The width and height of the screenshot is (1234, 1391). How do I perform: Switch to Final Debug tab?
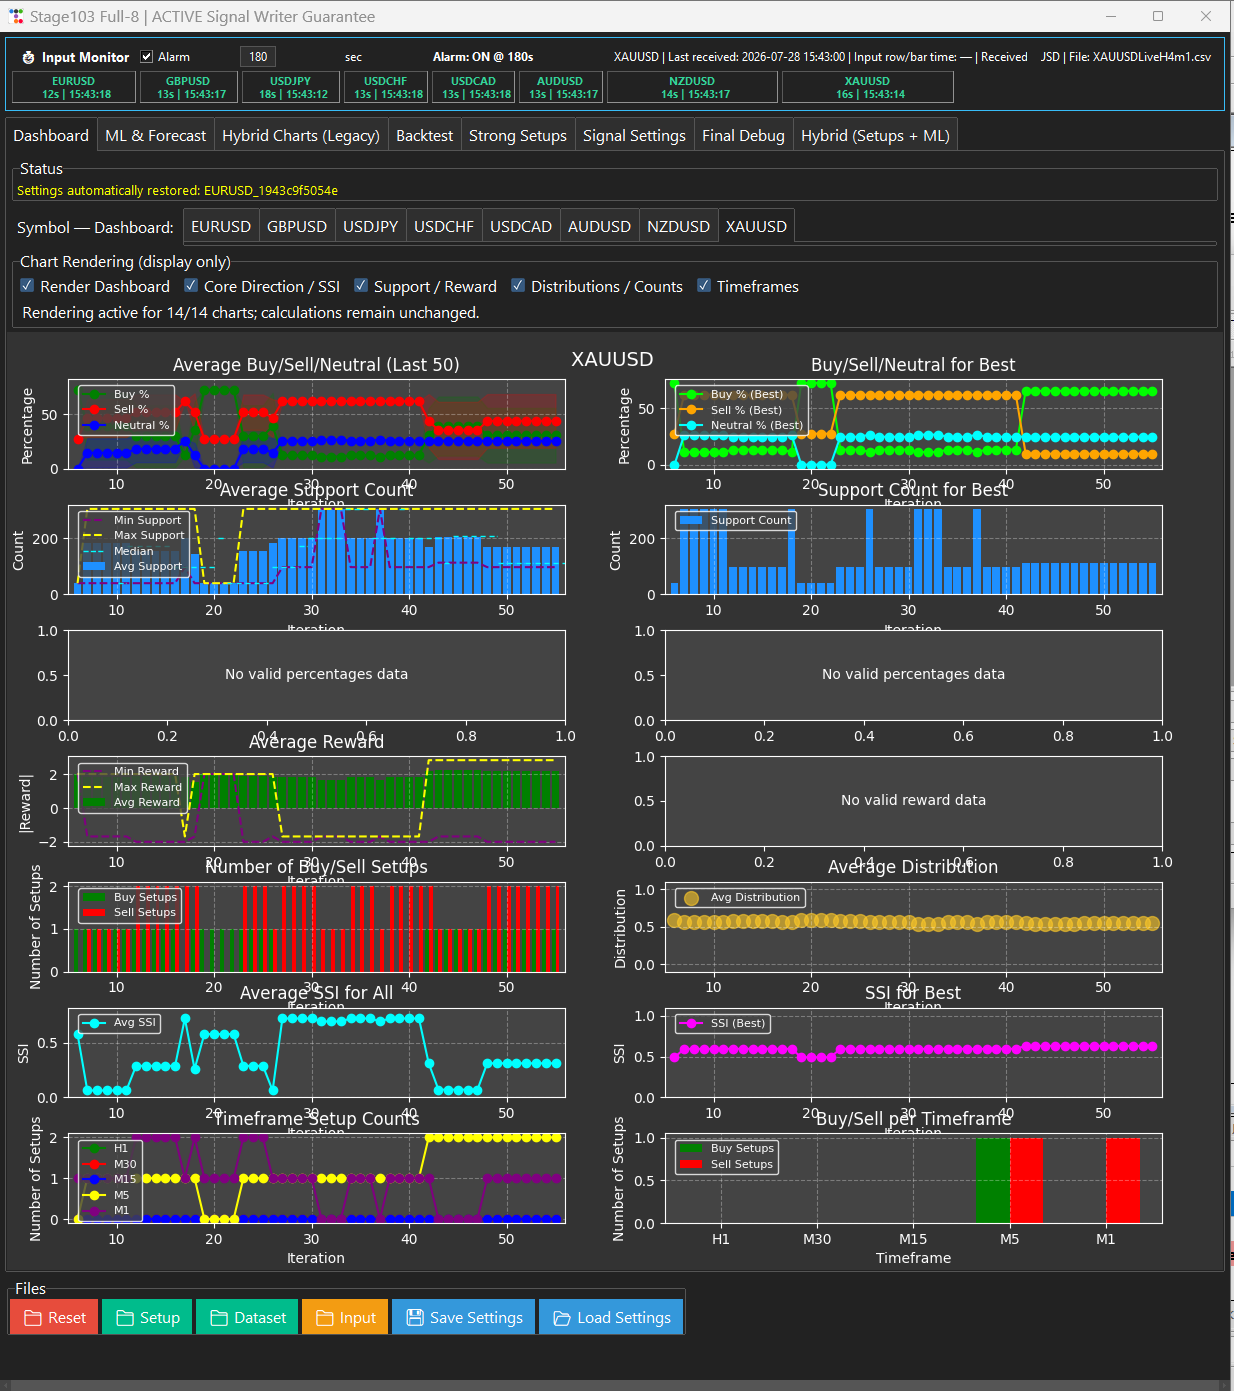[743, 136]
